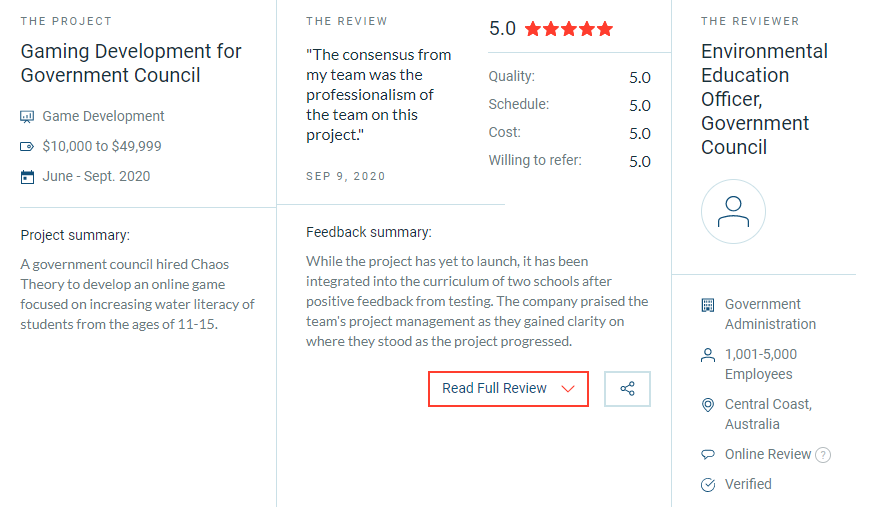This screenshot has width=869, height=507.
Task: Click the reviewer avatar profile icon
Action: coord(733,212)
